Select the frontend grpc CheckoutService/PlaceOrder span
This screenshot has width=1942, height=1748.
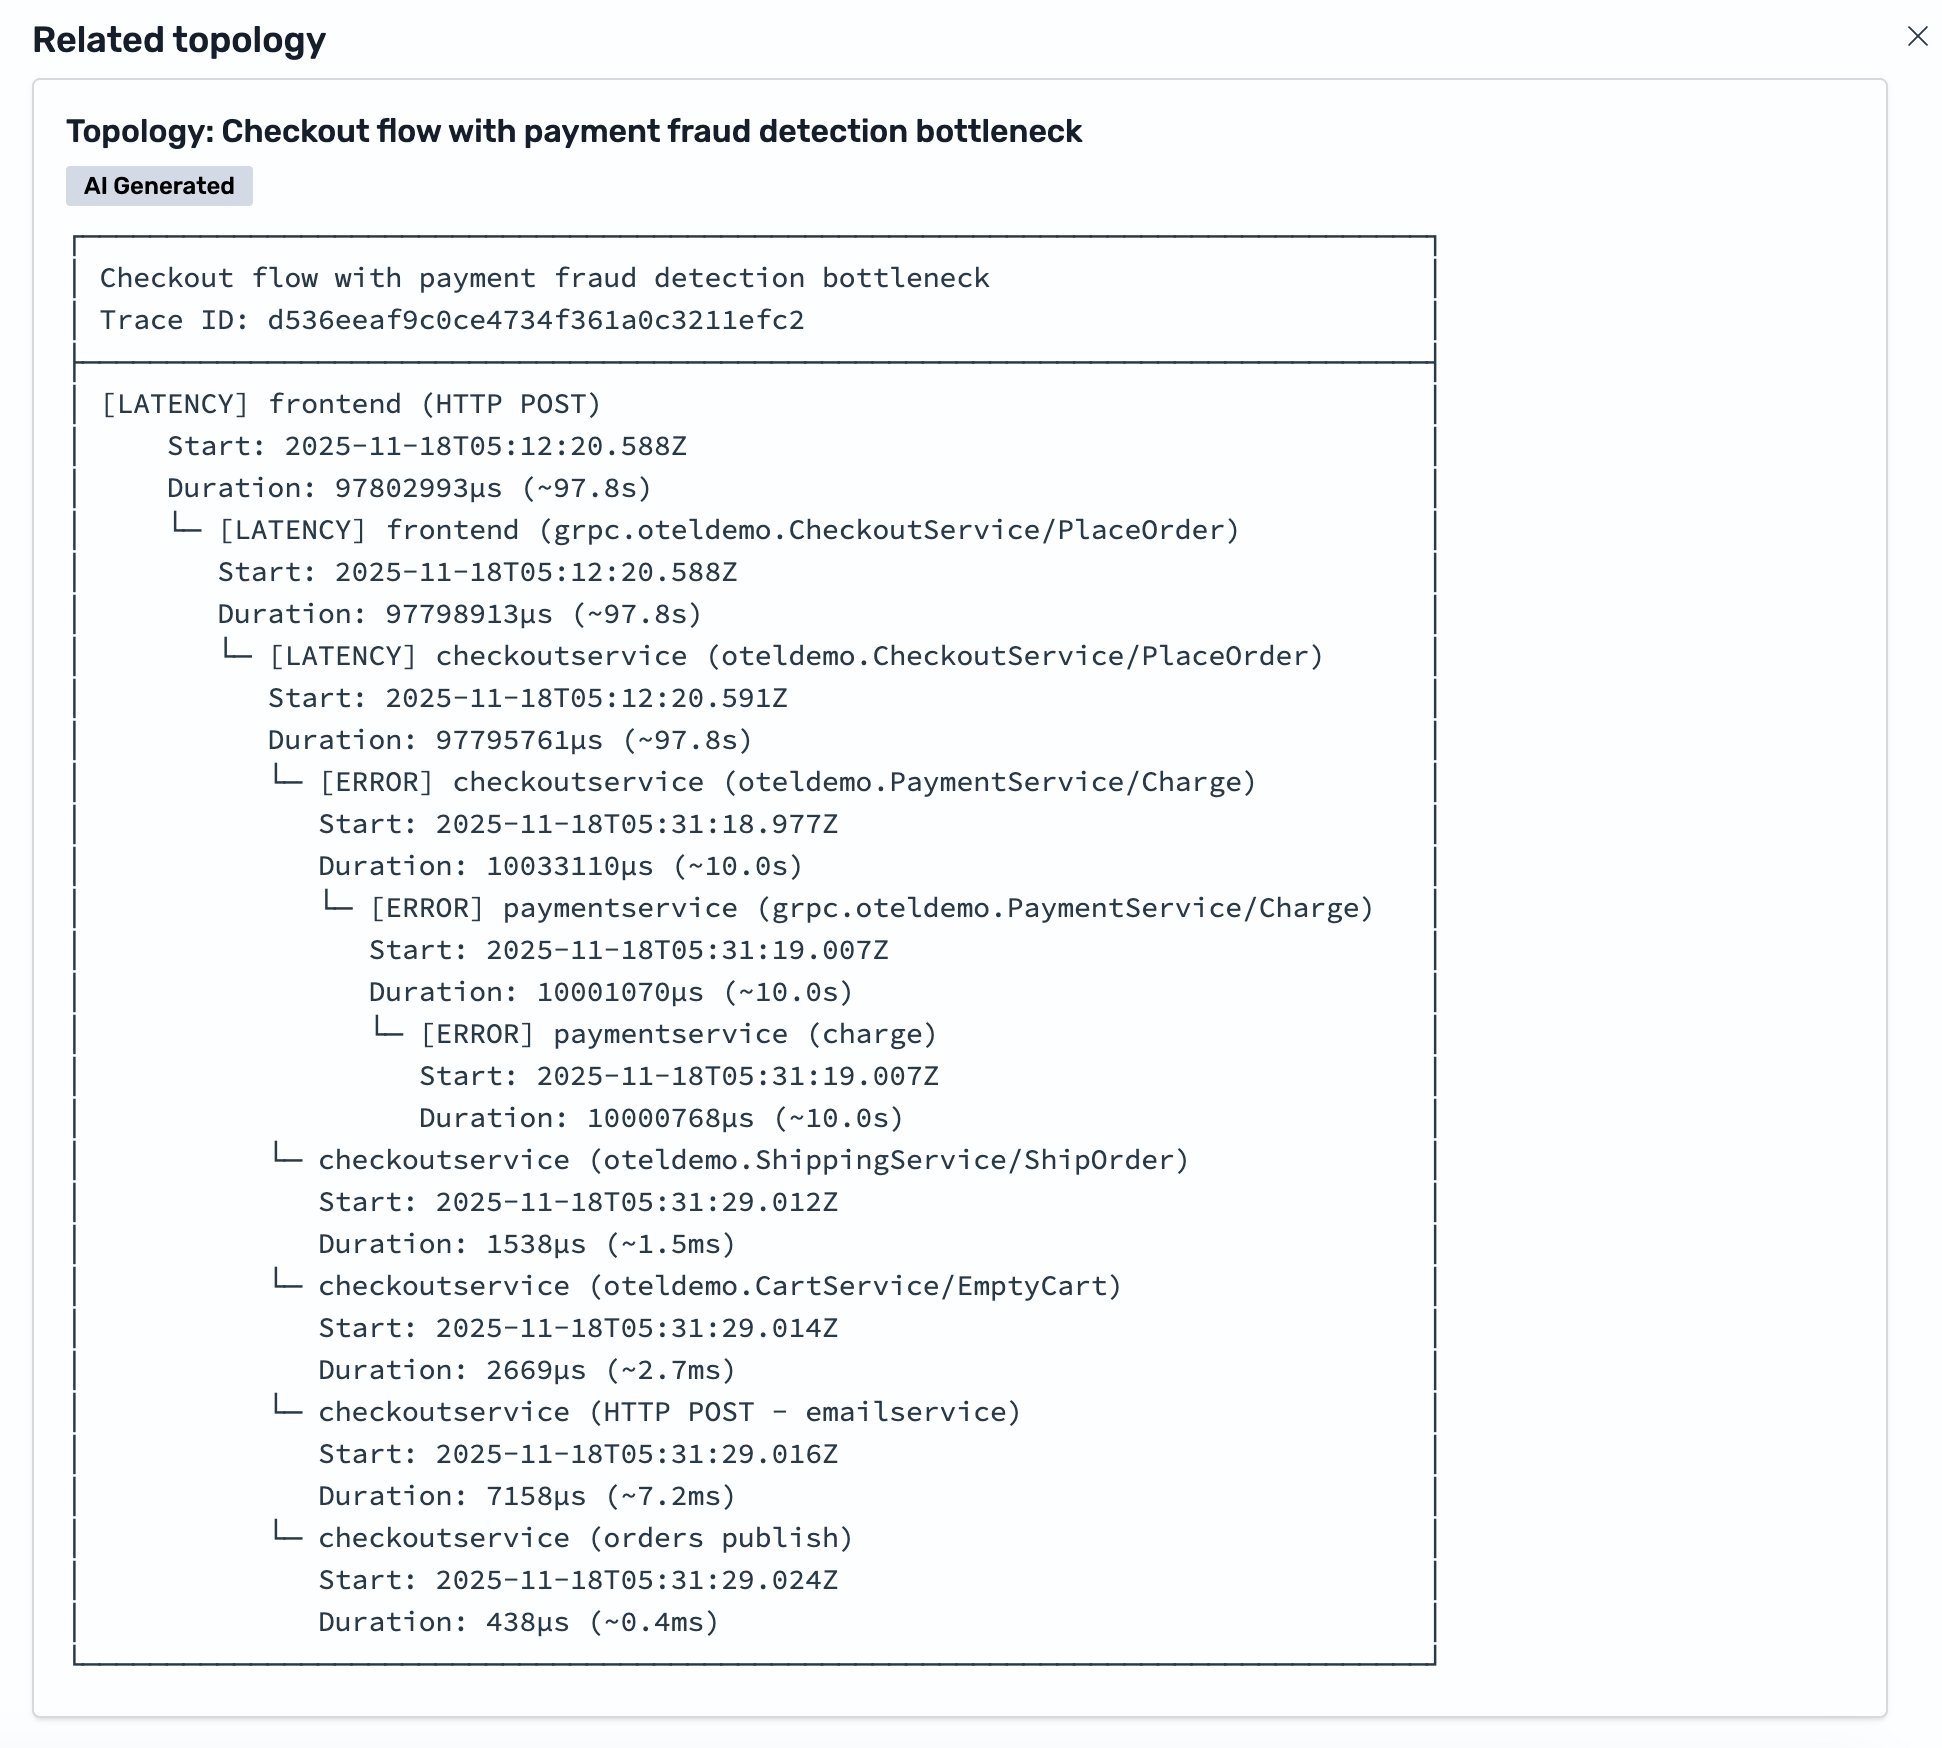click(x=728, y=530)
